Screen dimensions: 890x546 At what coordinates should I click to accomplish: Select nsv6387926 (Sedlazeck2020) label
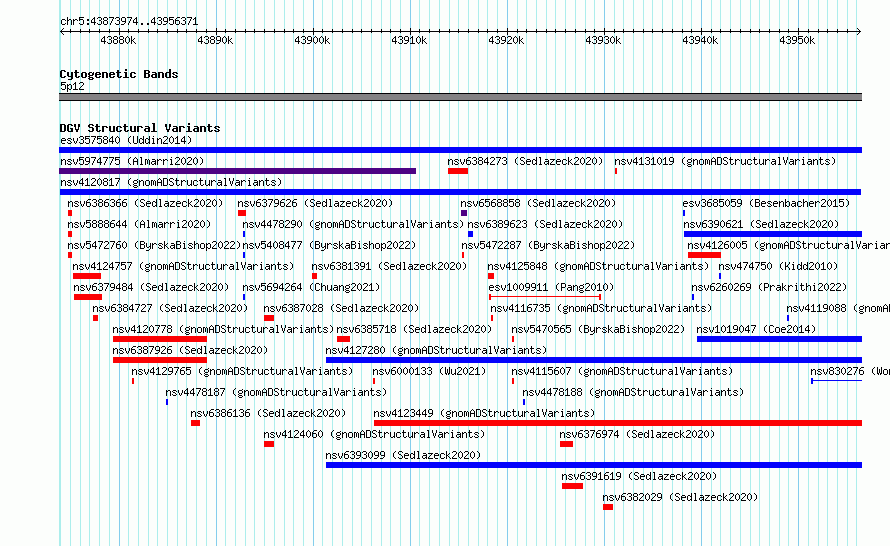(190, 350)
